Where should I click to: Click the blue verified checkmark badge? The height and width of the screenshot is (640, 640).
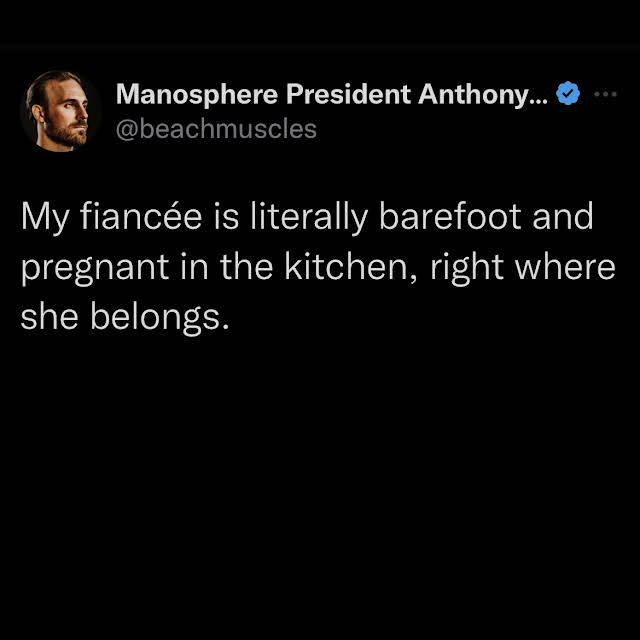(568, 95)
